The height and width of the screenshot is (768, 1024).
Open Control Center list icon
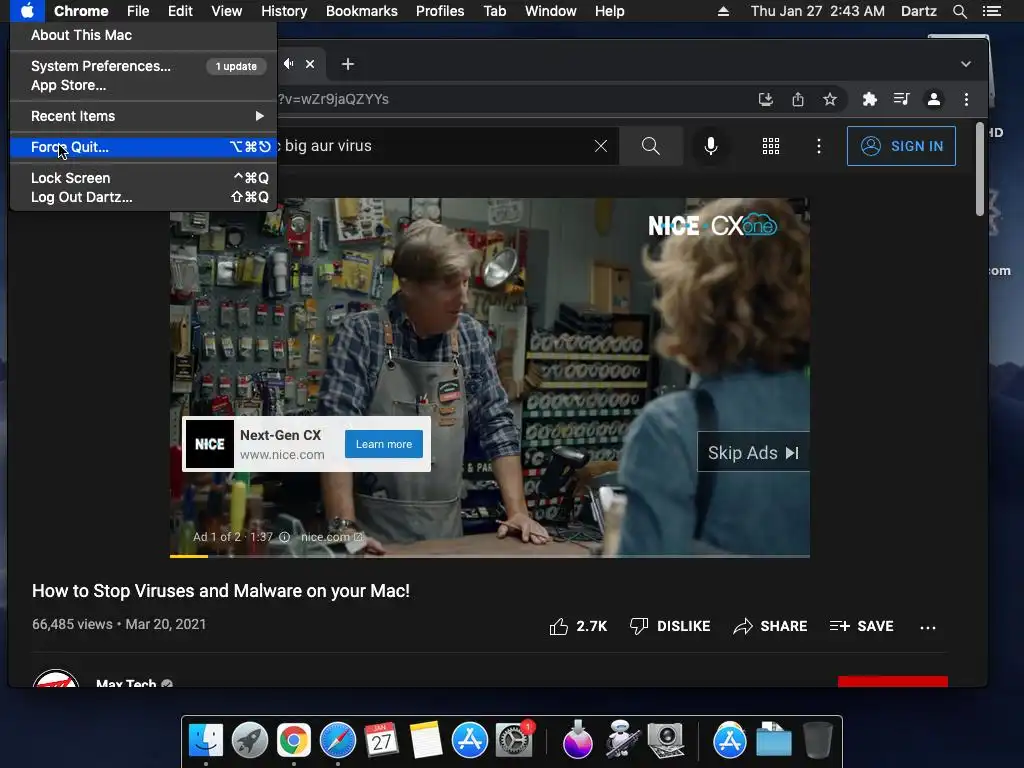[x=991, y=11]
